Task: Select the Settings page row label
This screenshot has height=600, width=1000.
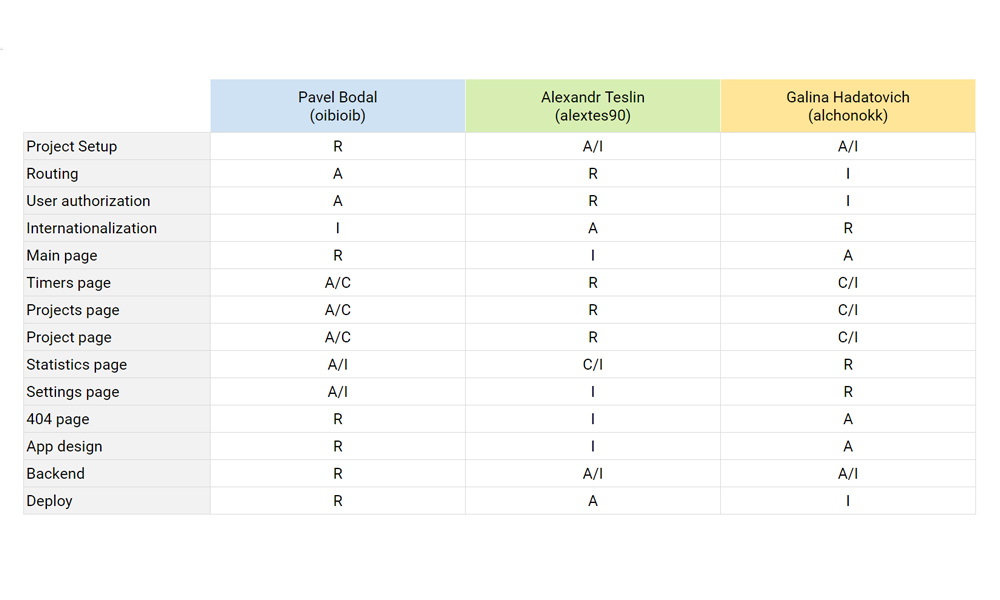Action: [117, 391]
